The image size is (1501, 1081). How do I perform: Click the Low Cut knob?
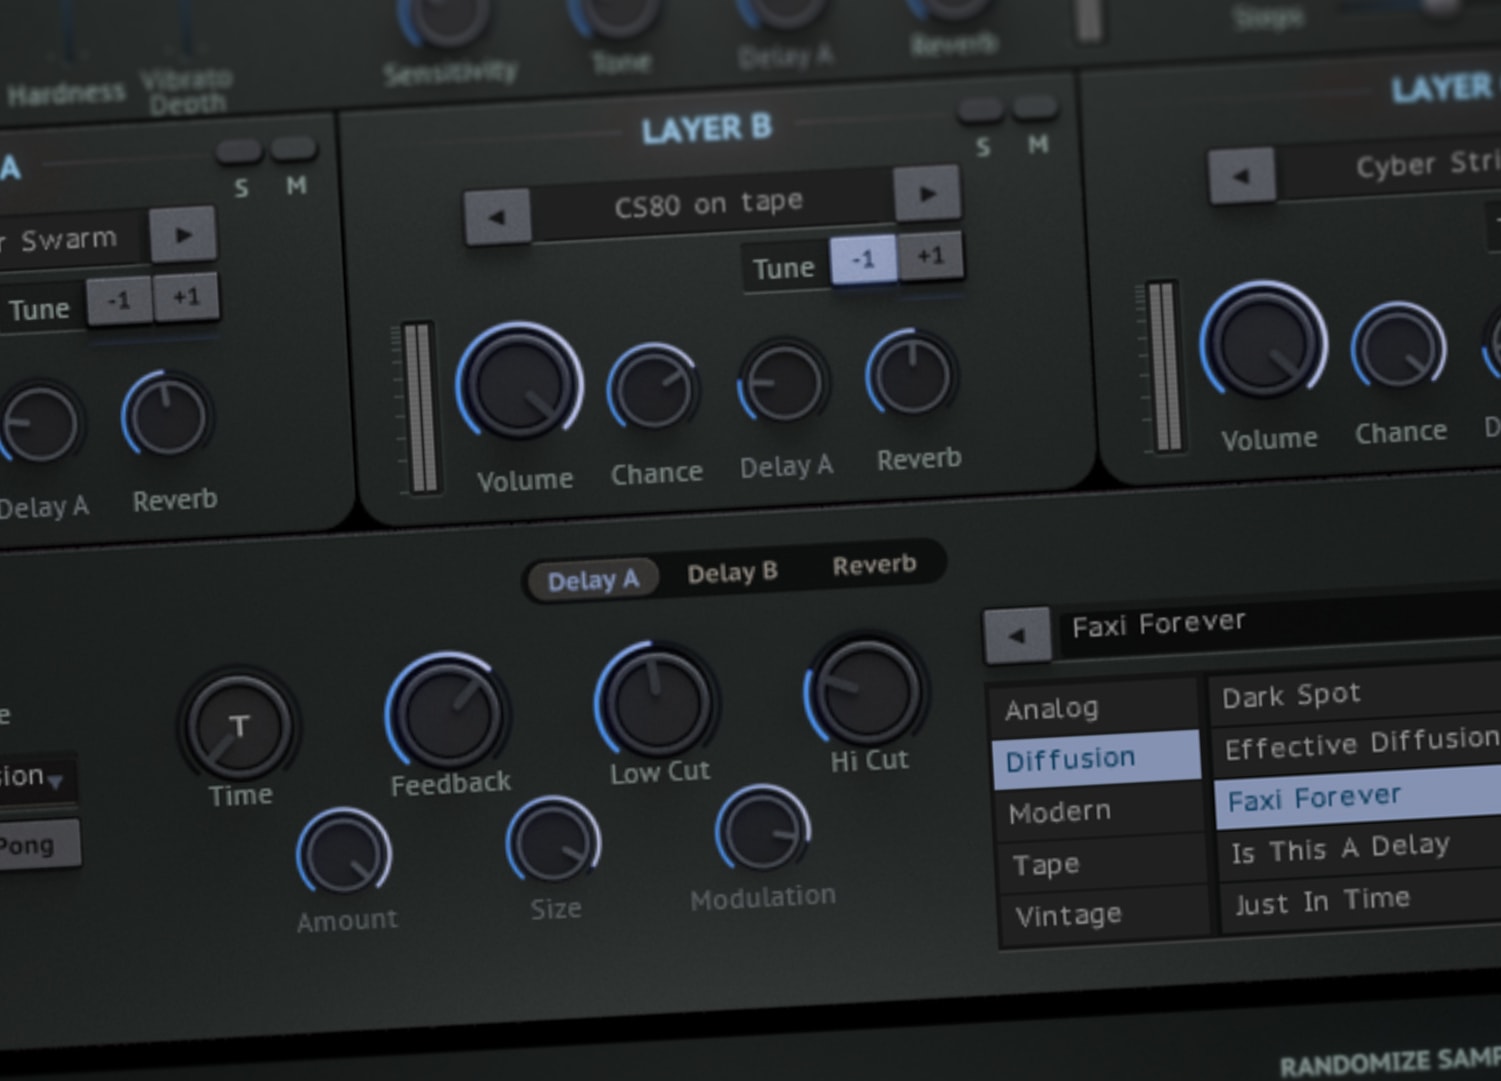pos(656,701)
